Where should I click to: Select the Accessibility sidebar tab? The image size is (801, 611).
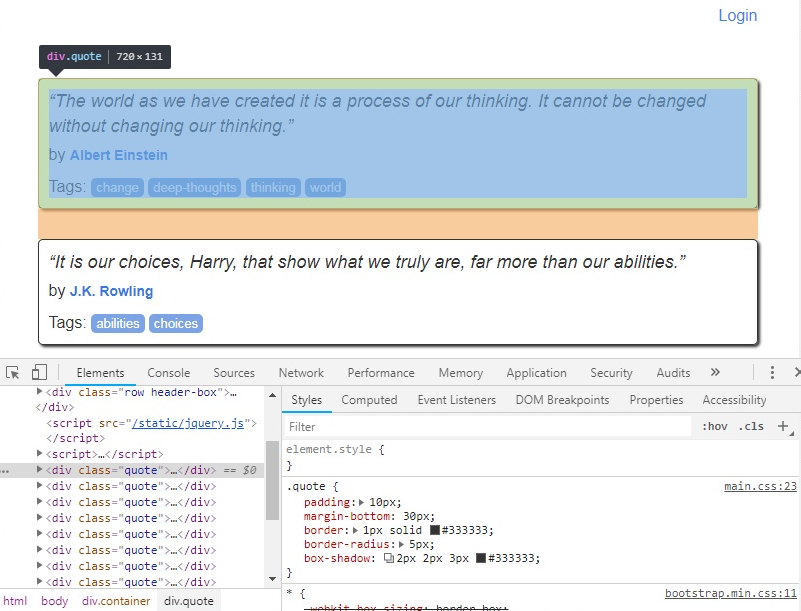(x=734, y=400)
